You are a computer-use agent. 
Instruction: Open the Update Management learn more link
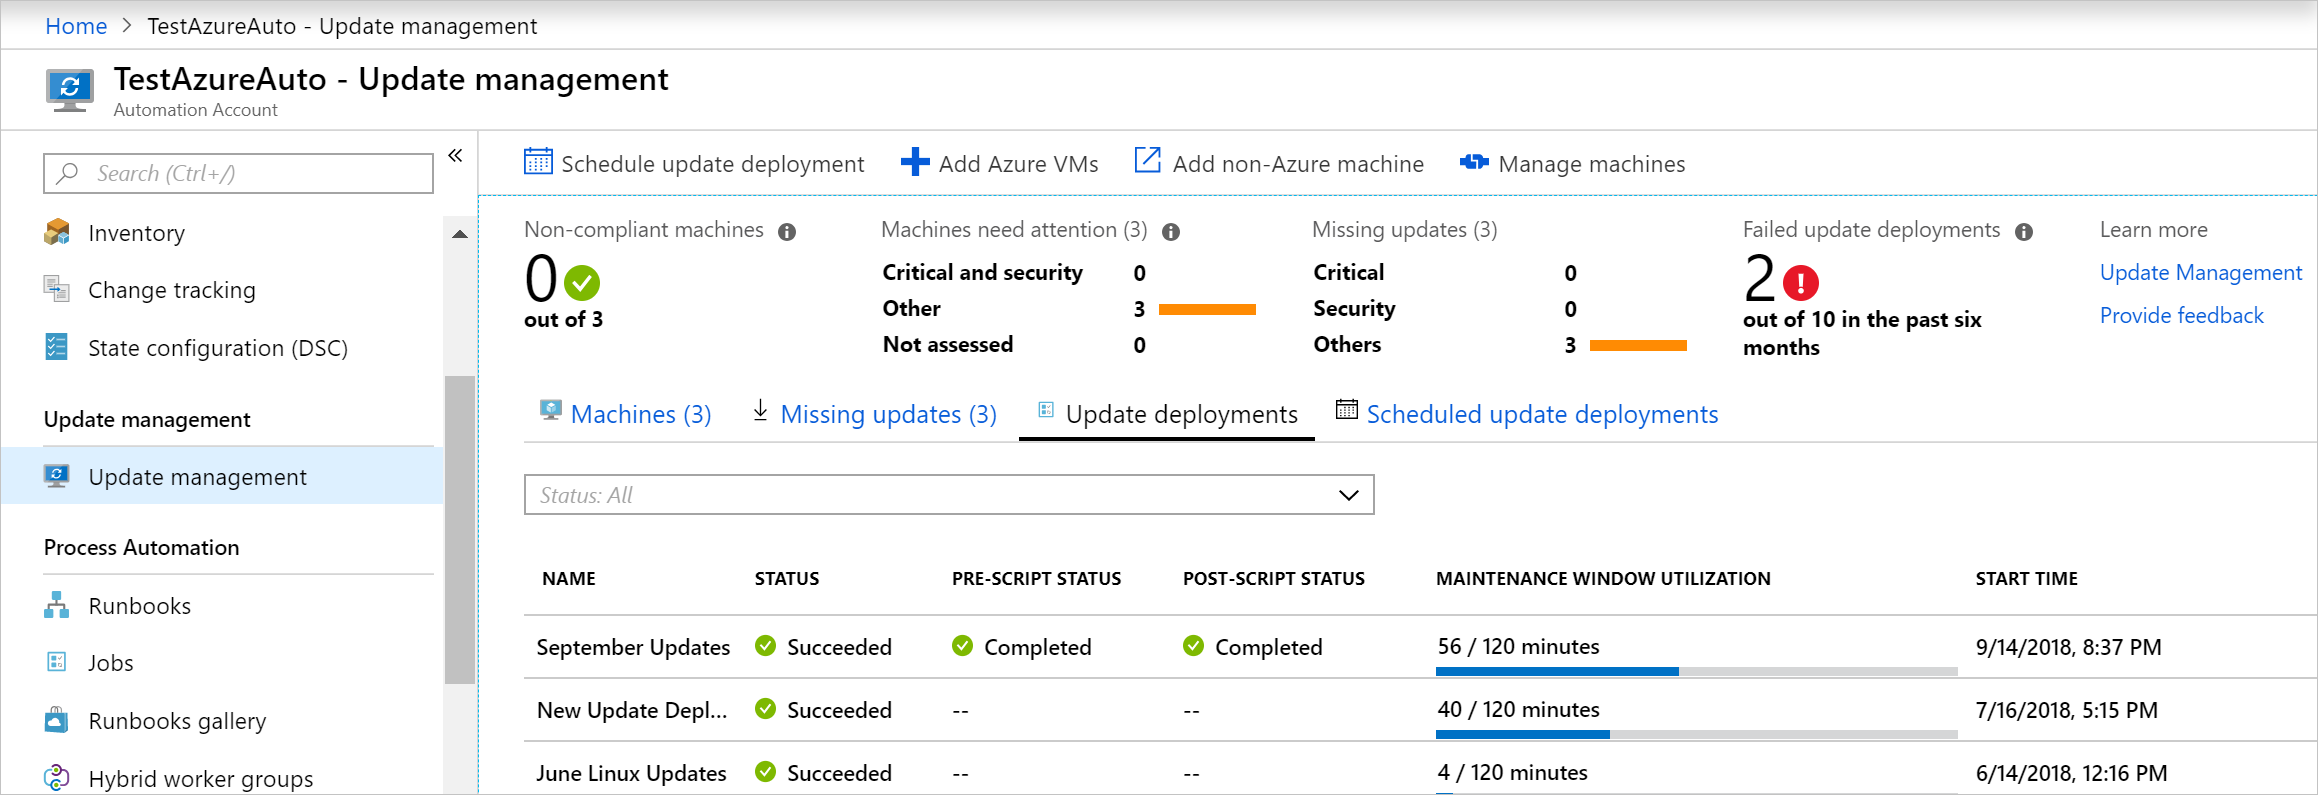click(x=2200, y=273)
